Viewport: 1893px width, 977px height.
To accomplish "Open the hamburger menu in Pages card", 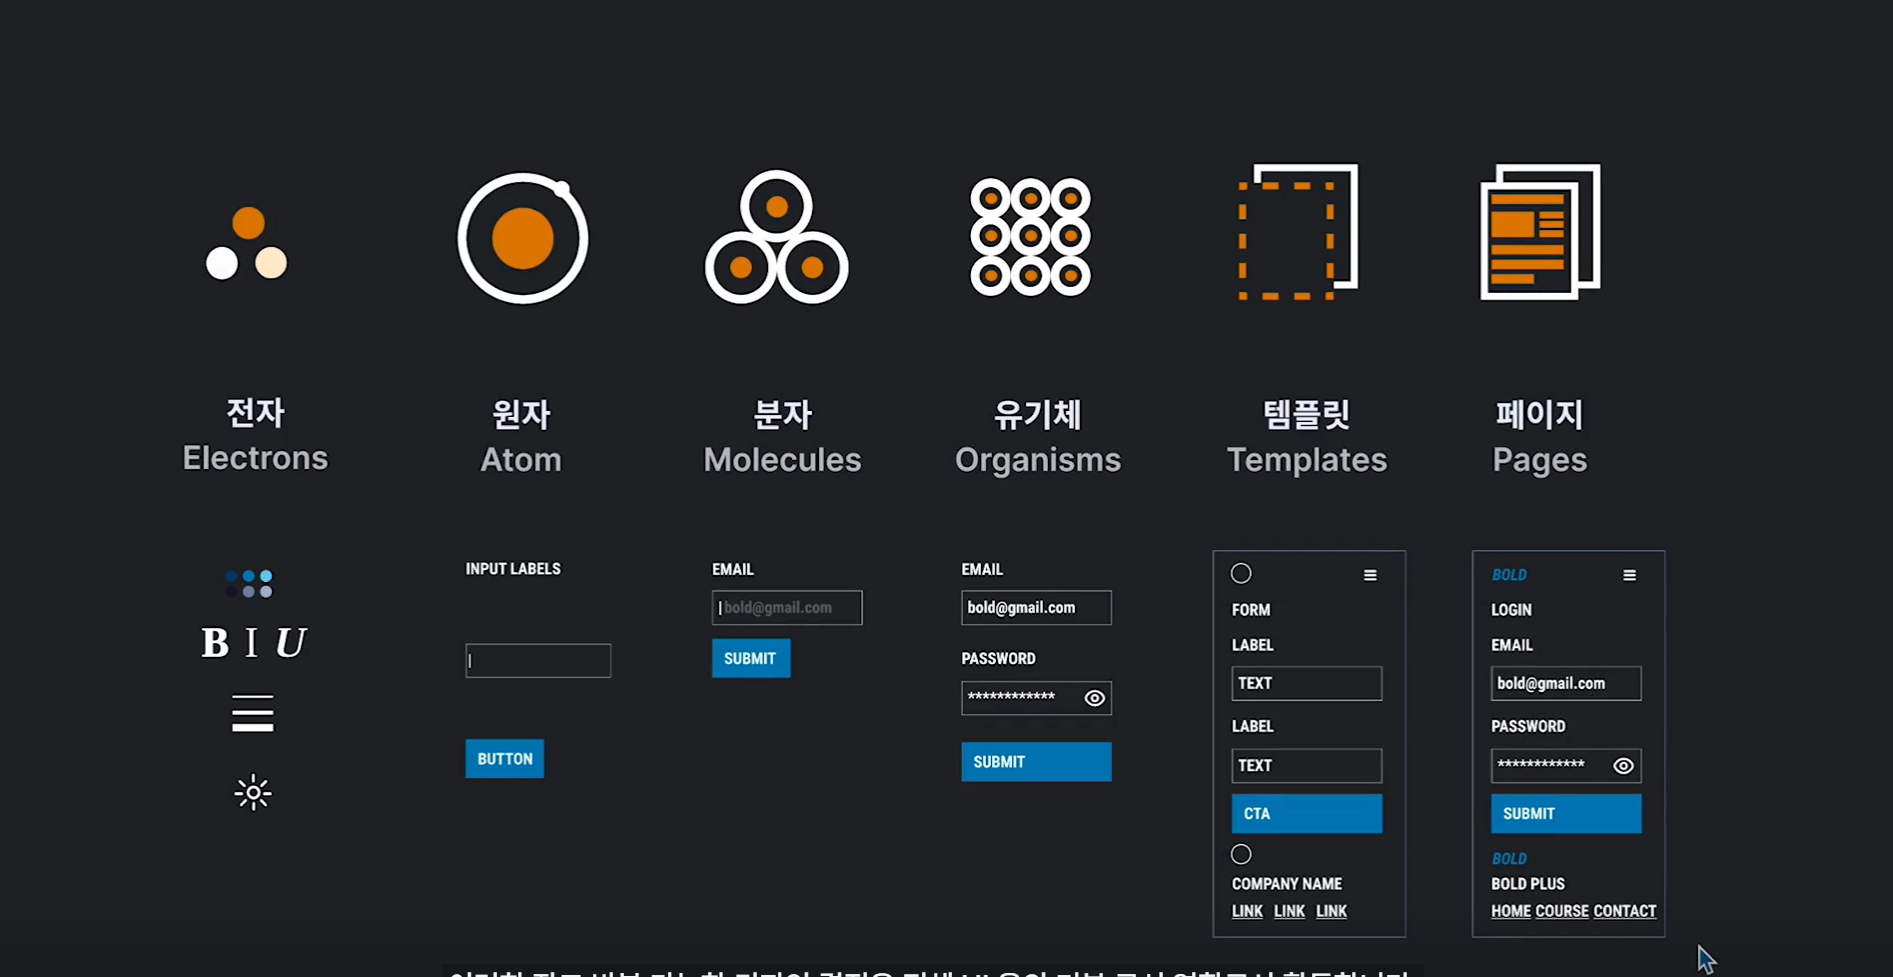I will click(x=1629, y=575).
